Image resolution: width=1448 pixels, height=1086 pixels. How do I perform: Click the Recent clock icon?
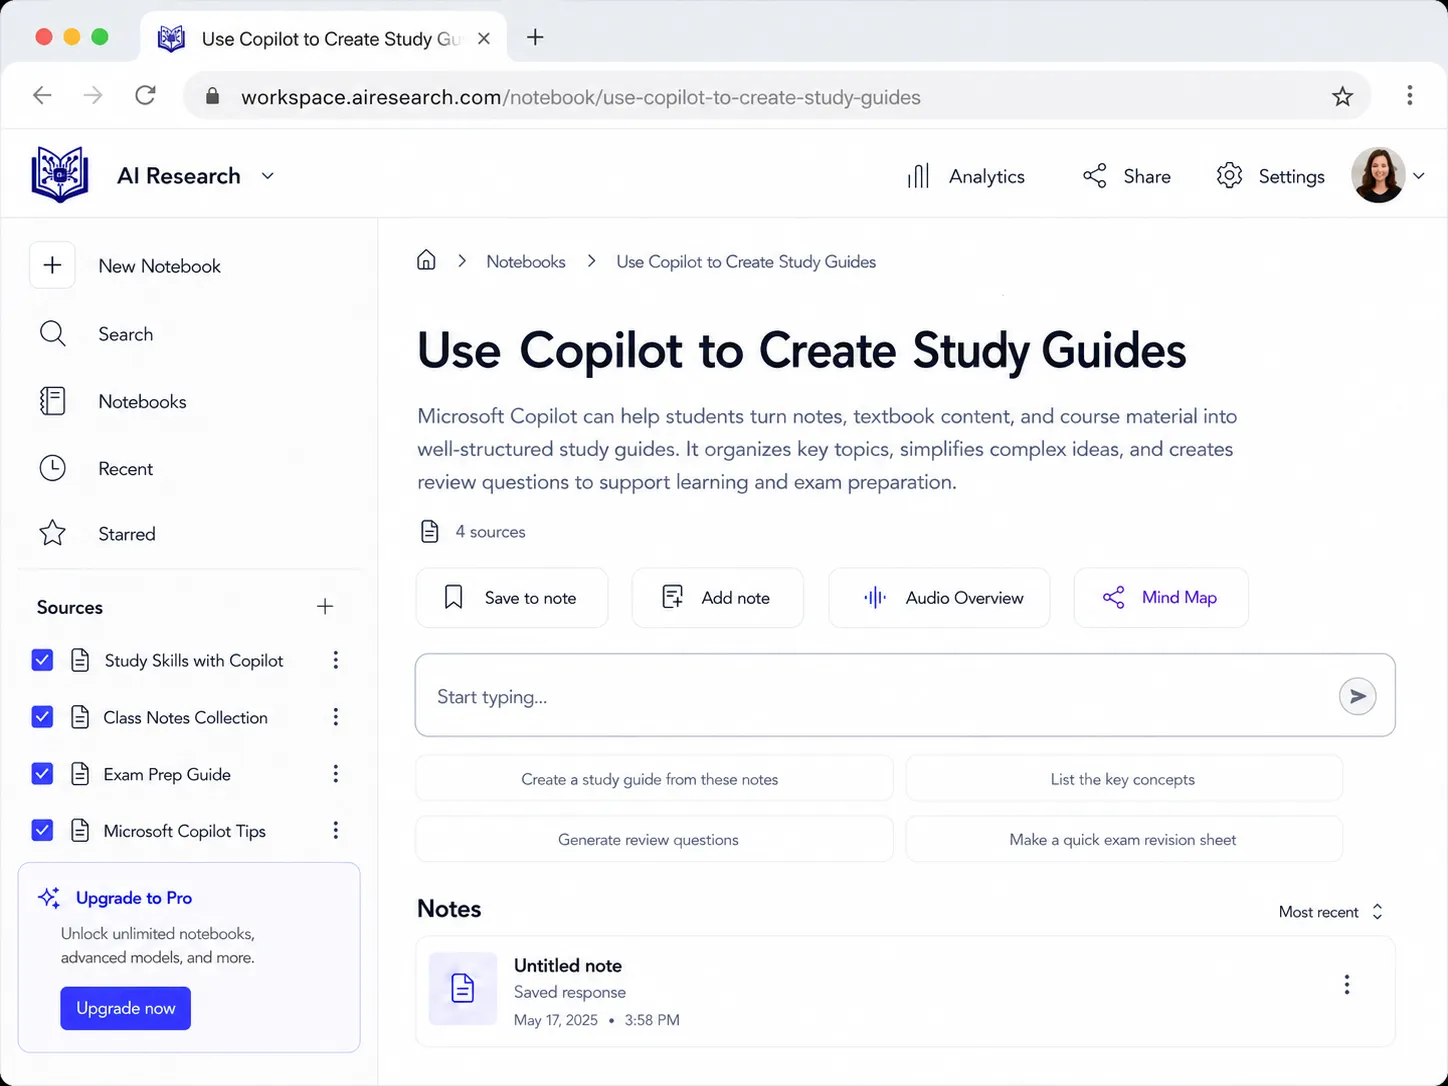pyautogui.click(x=52, y=468)
